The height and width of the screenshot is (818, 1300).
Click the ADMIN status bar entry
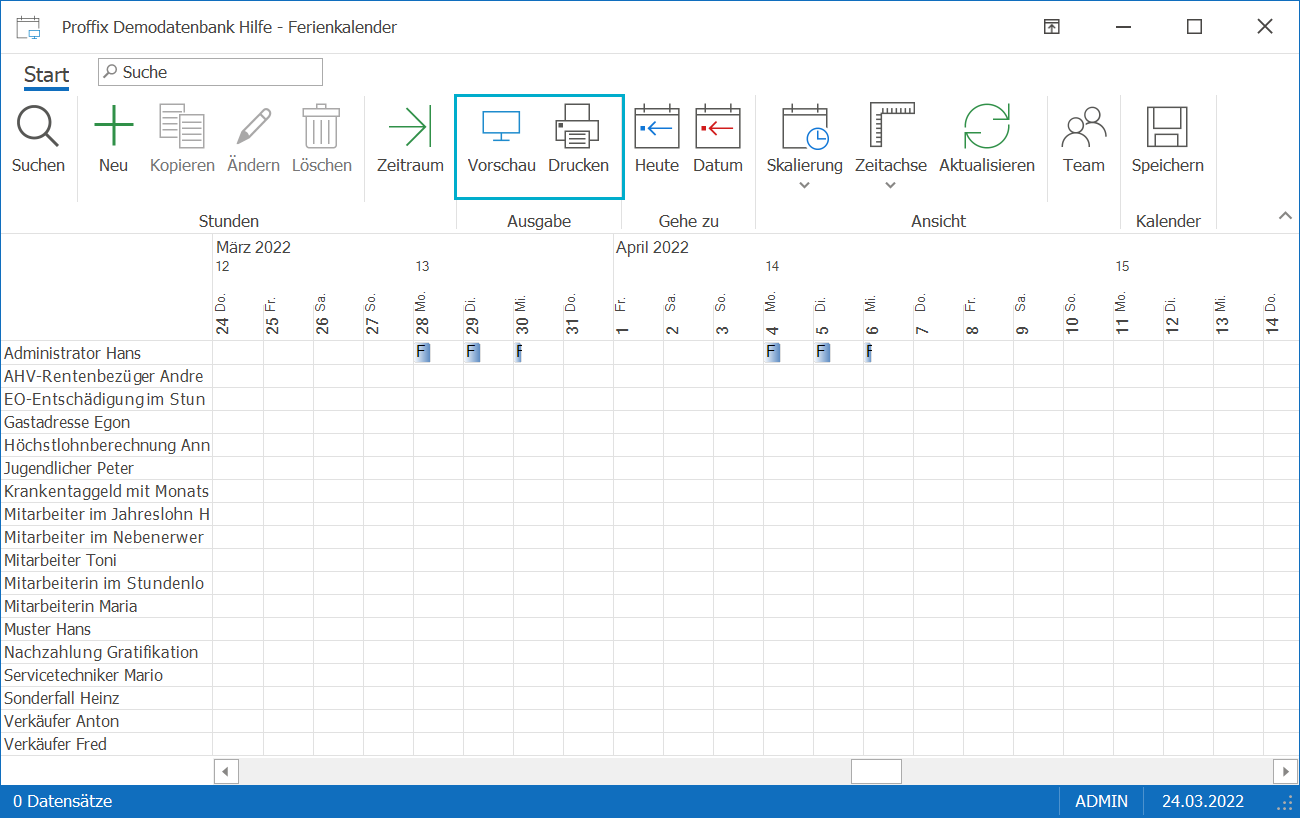(x=1101, y=801)
